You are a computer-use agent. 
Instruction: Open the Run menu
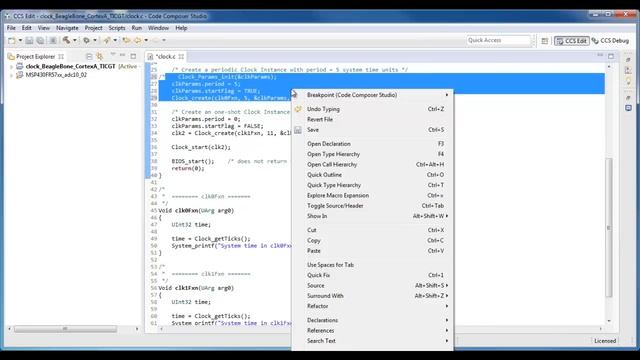137,28
